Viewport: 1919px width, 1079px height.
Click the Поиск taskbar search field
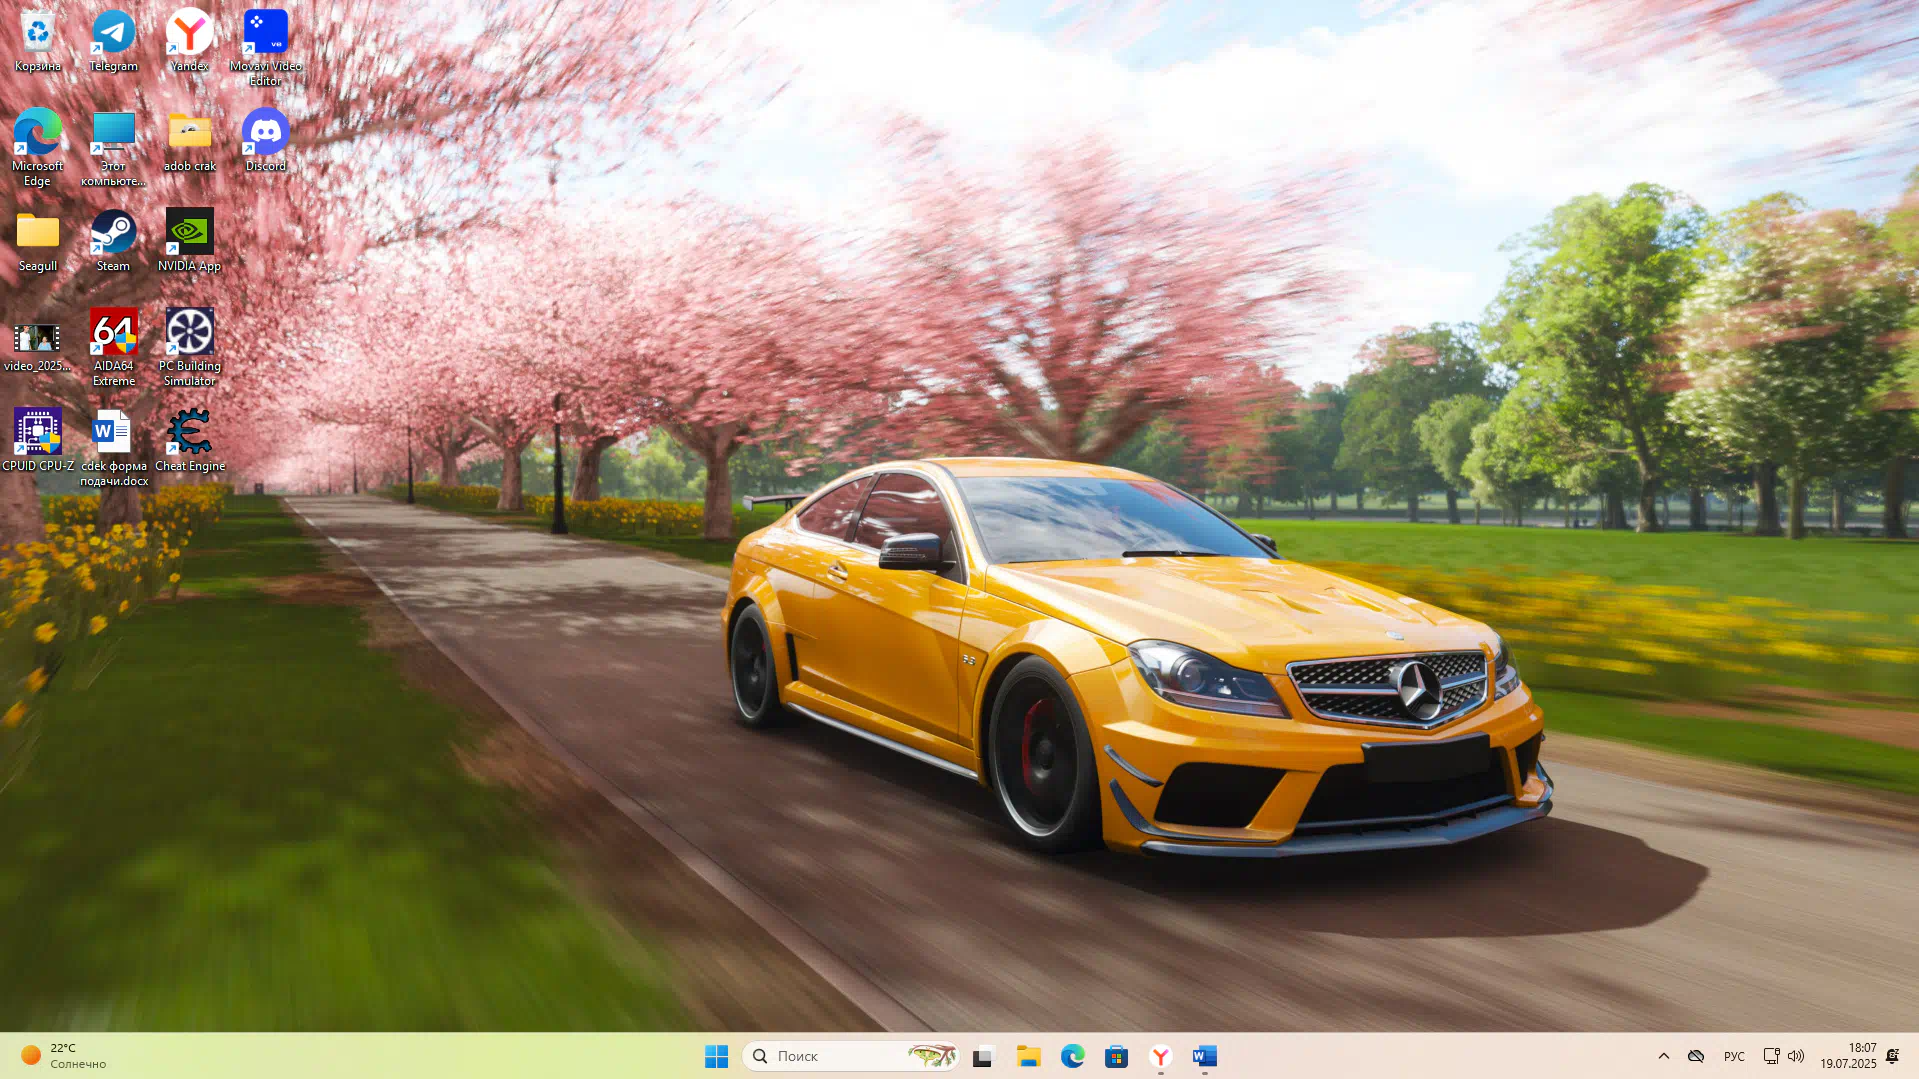coord(851,1056)
